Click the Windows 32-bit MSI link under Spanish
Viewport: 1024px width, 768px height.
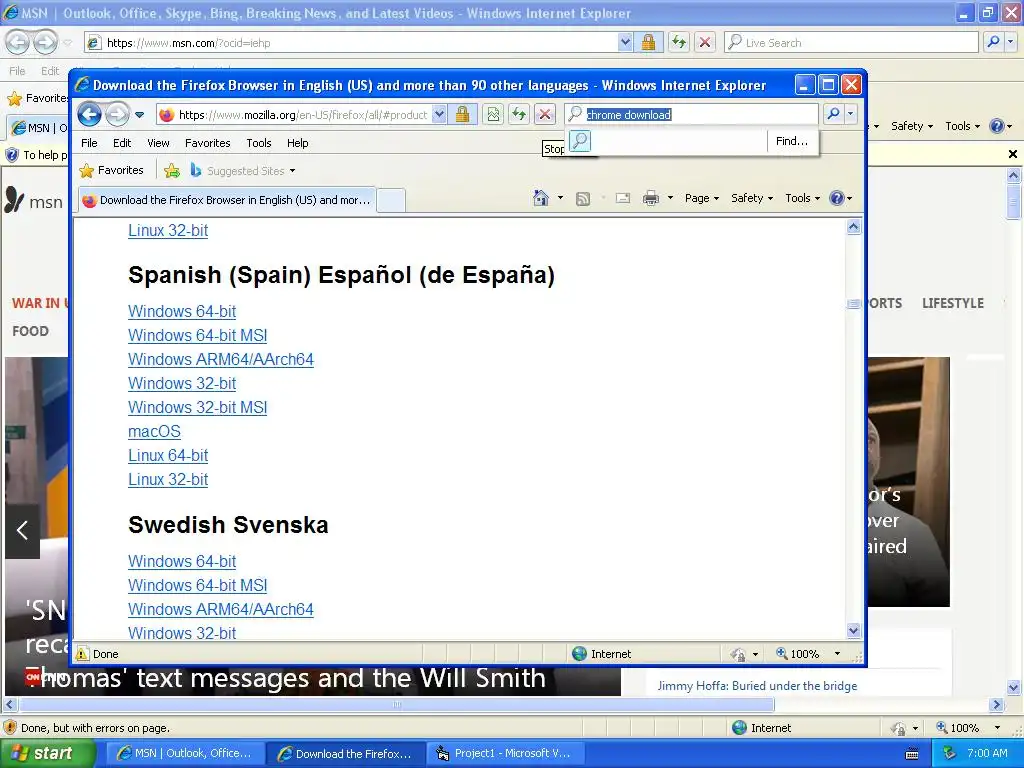point(197,408)
